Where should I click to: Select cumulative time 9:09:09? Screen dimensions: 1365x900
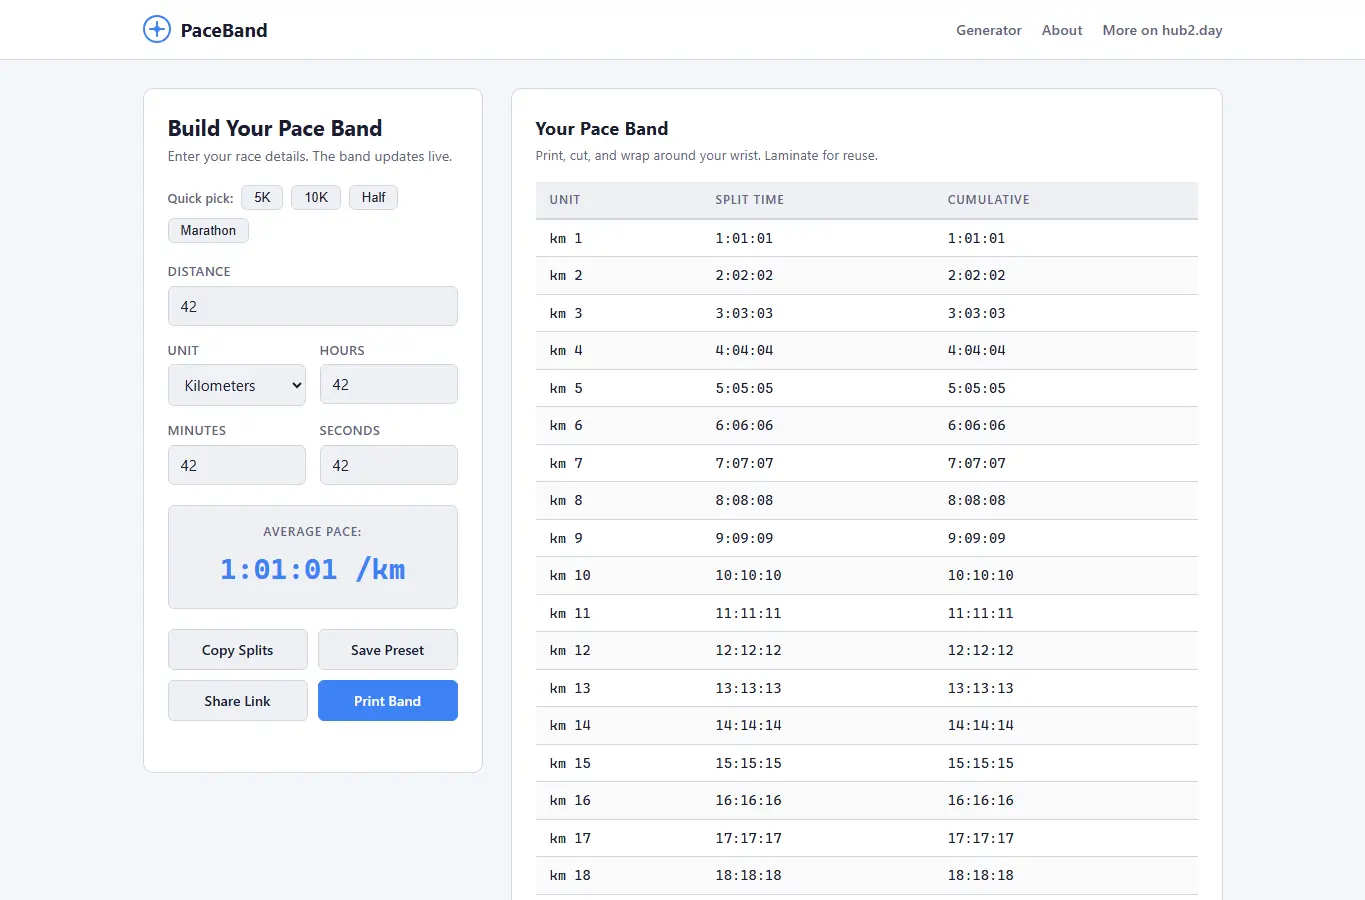coord(976,538)
